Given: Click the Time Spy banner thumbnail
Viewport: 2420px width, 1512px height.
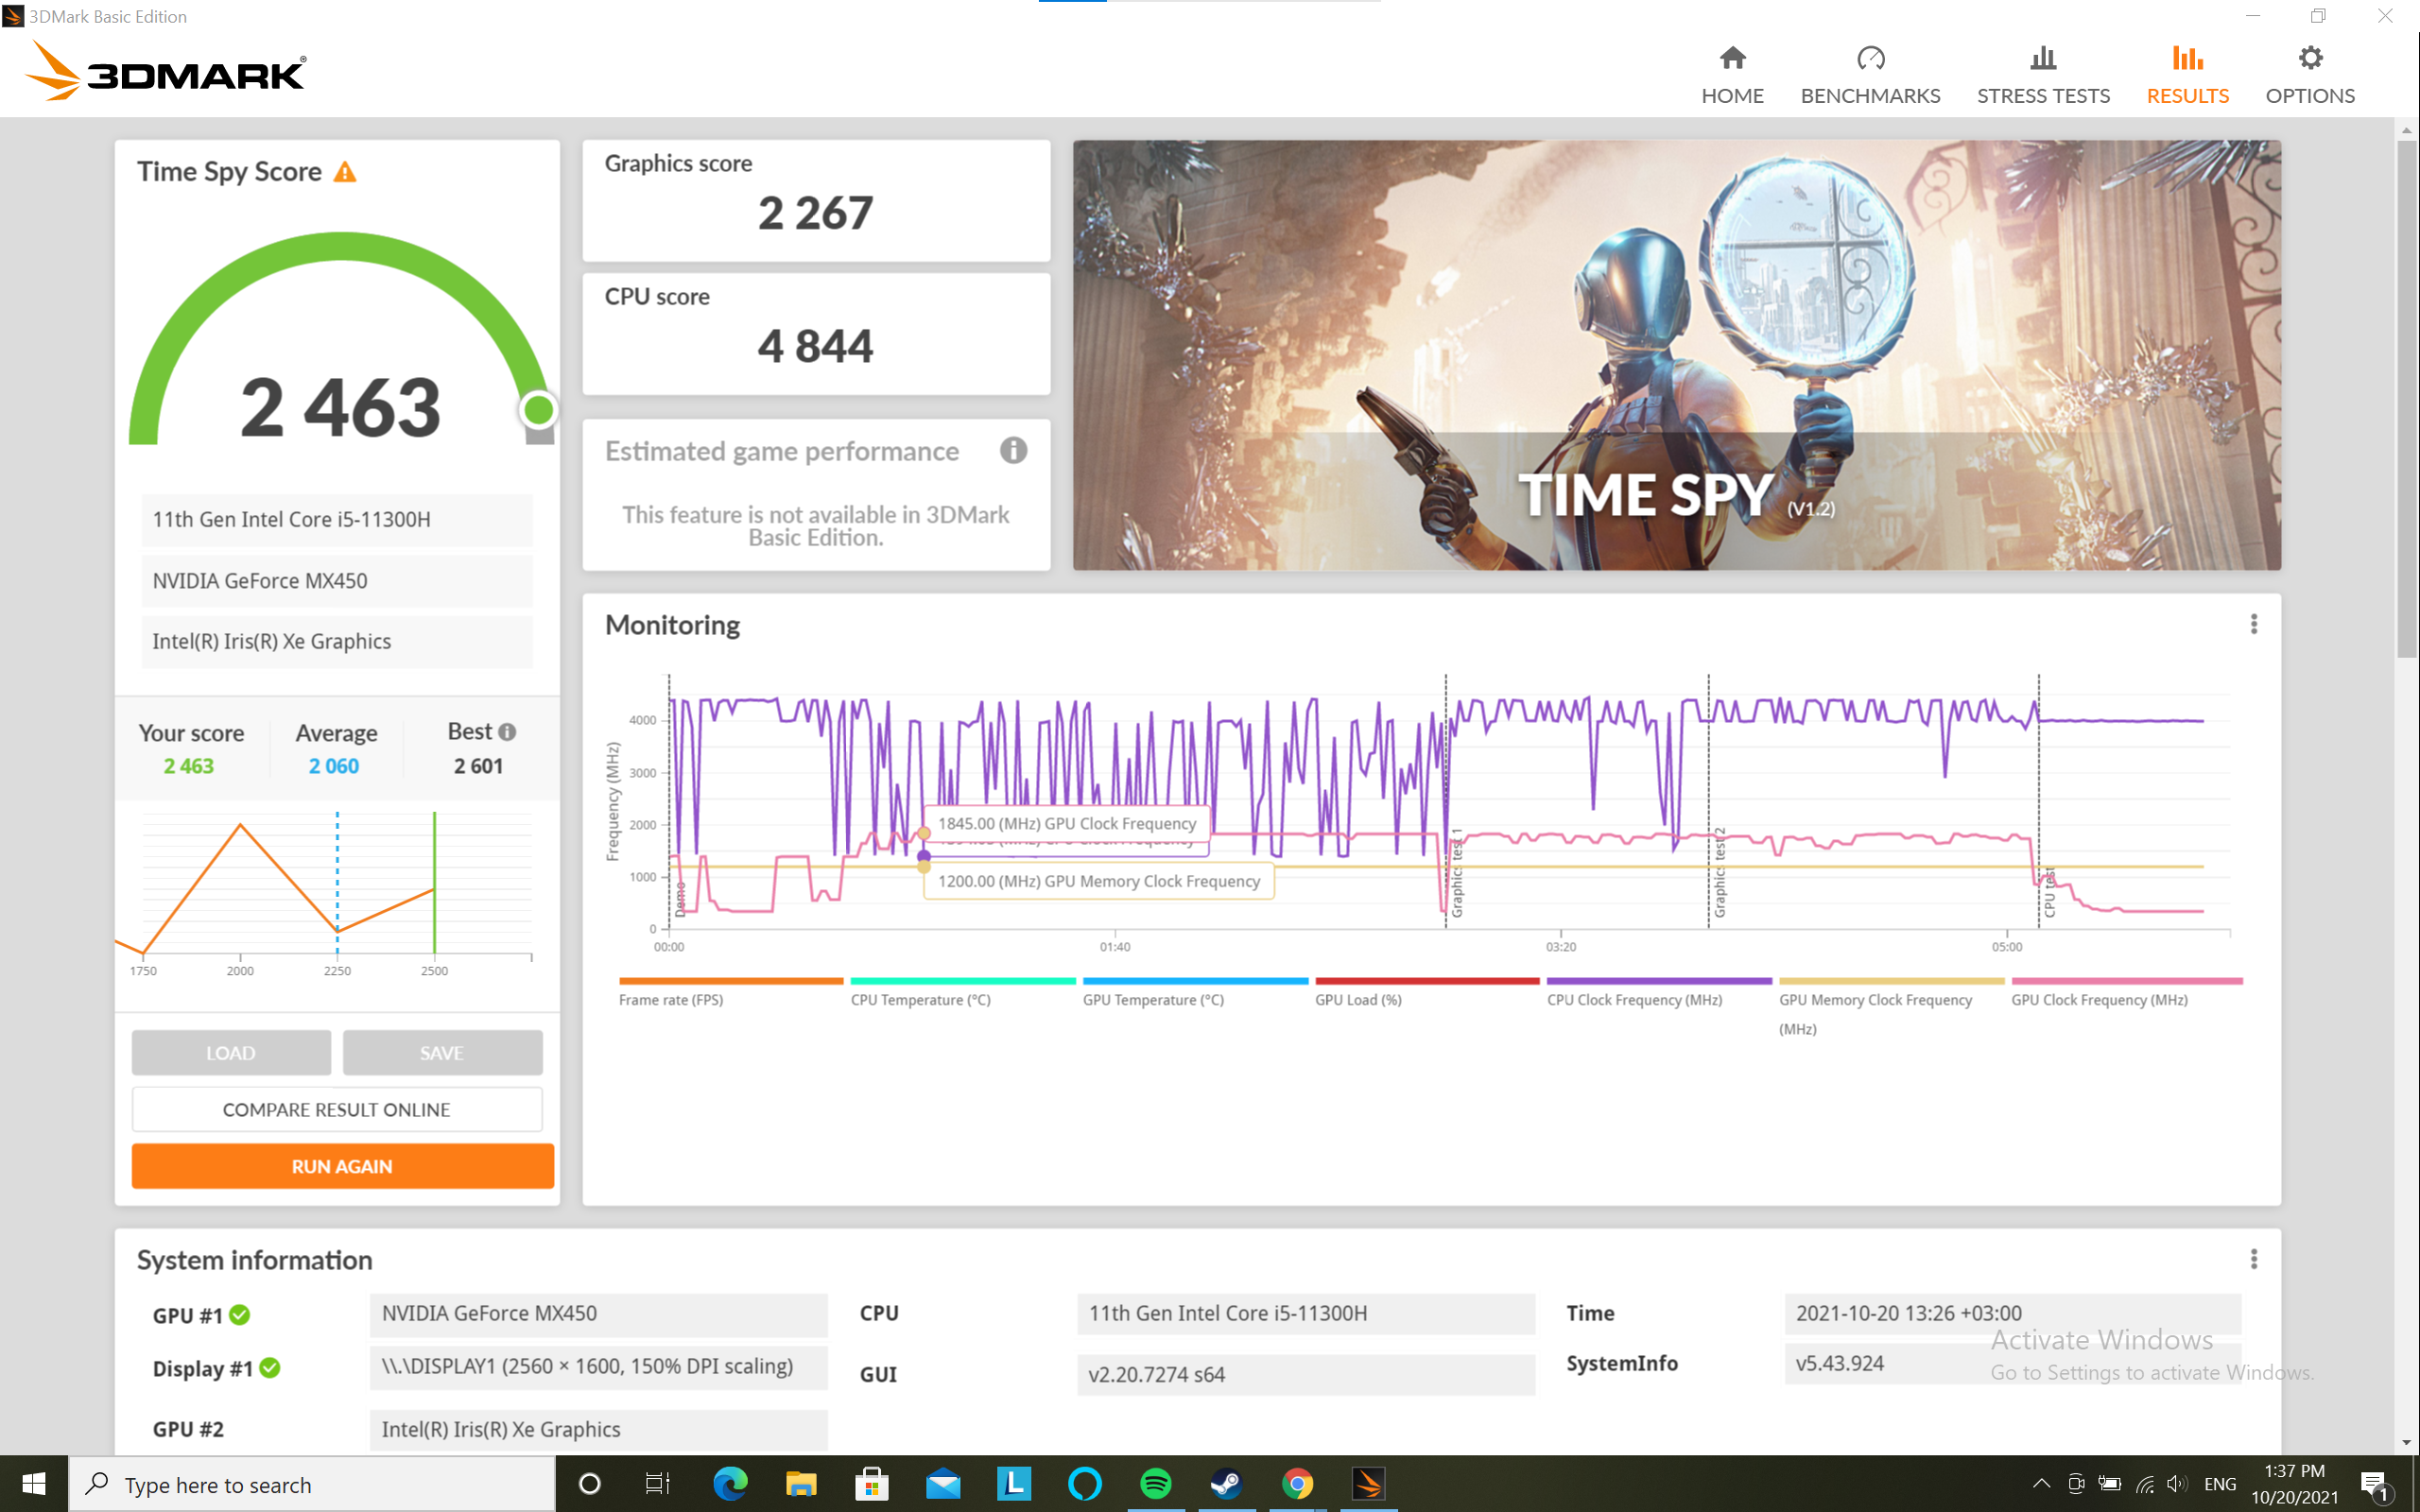Looking at the screenshot, I should (x=1676, y=355).
